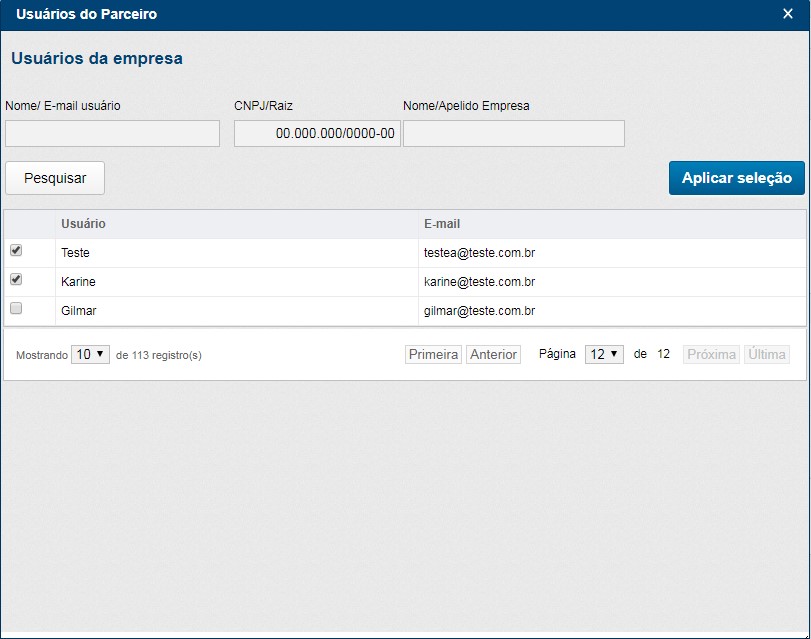Click the disabled Última page button

coord(767,355)
